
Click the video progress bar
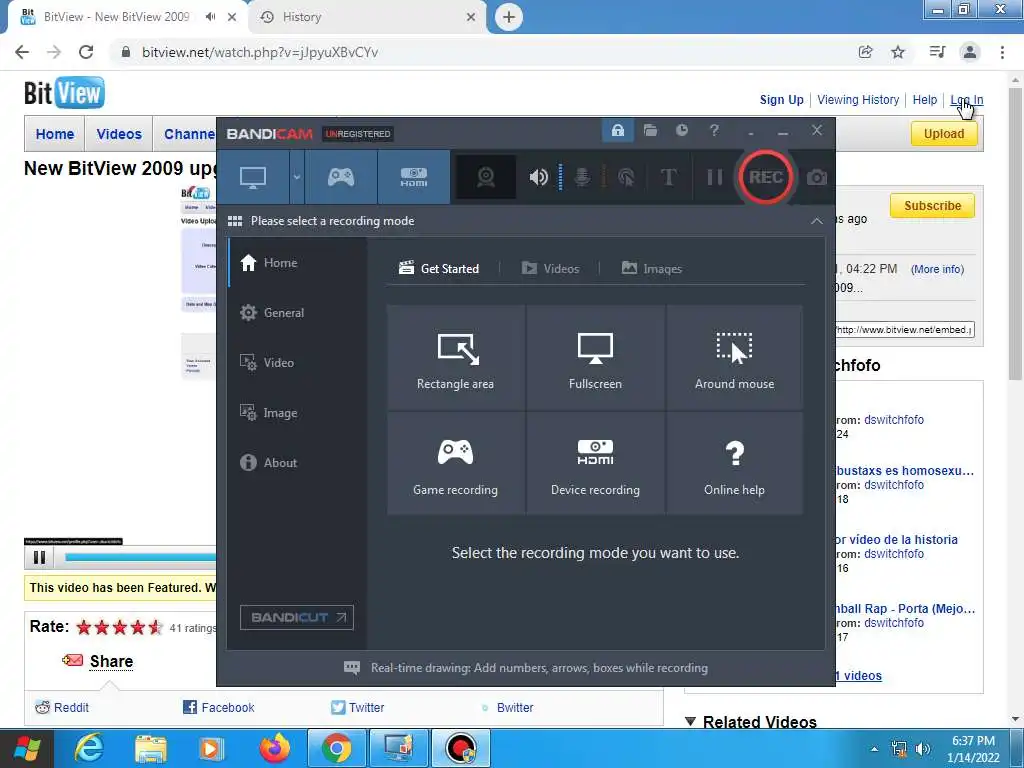coord(140,557)
